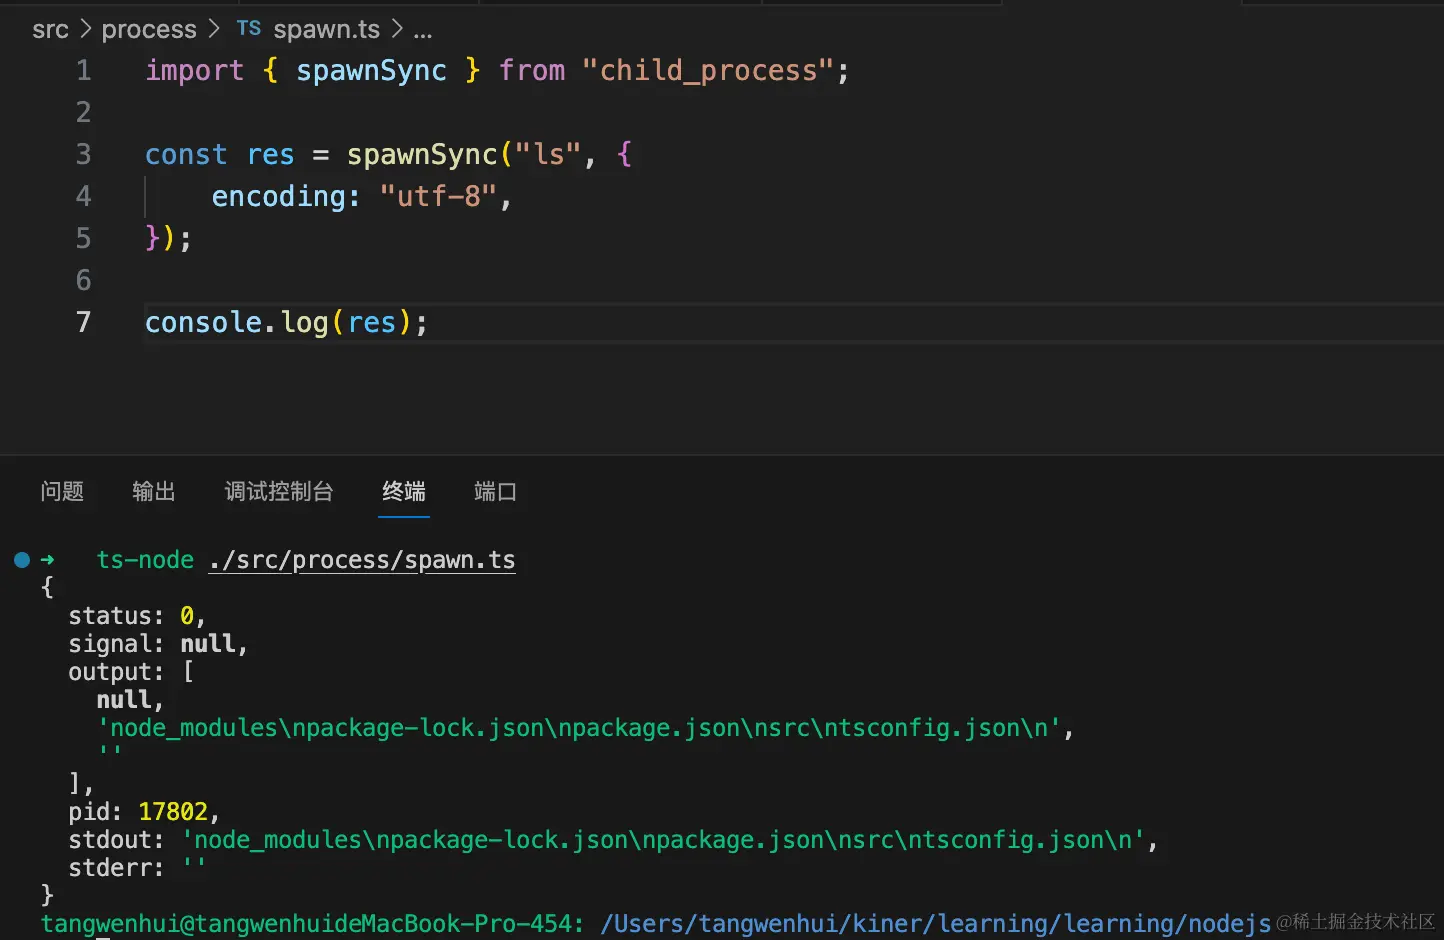Click 'spawnSync' in the import statement
Screen dimensions: 1444x940
coord(371,71)
